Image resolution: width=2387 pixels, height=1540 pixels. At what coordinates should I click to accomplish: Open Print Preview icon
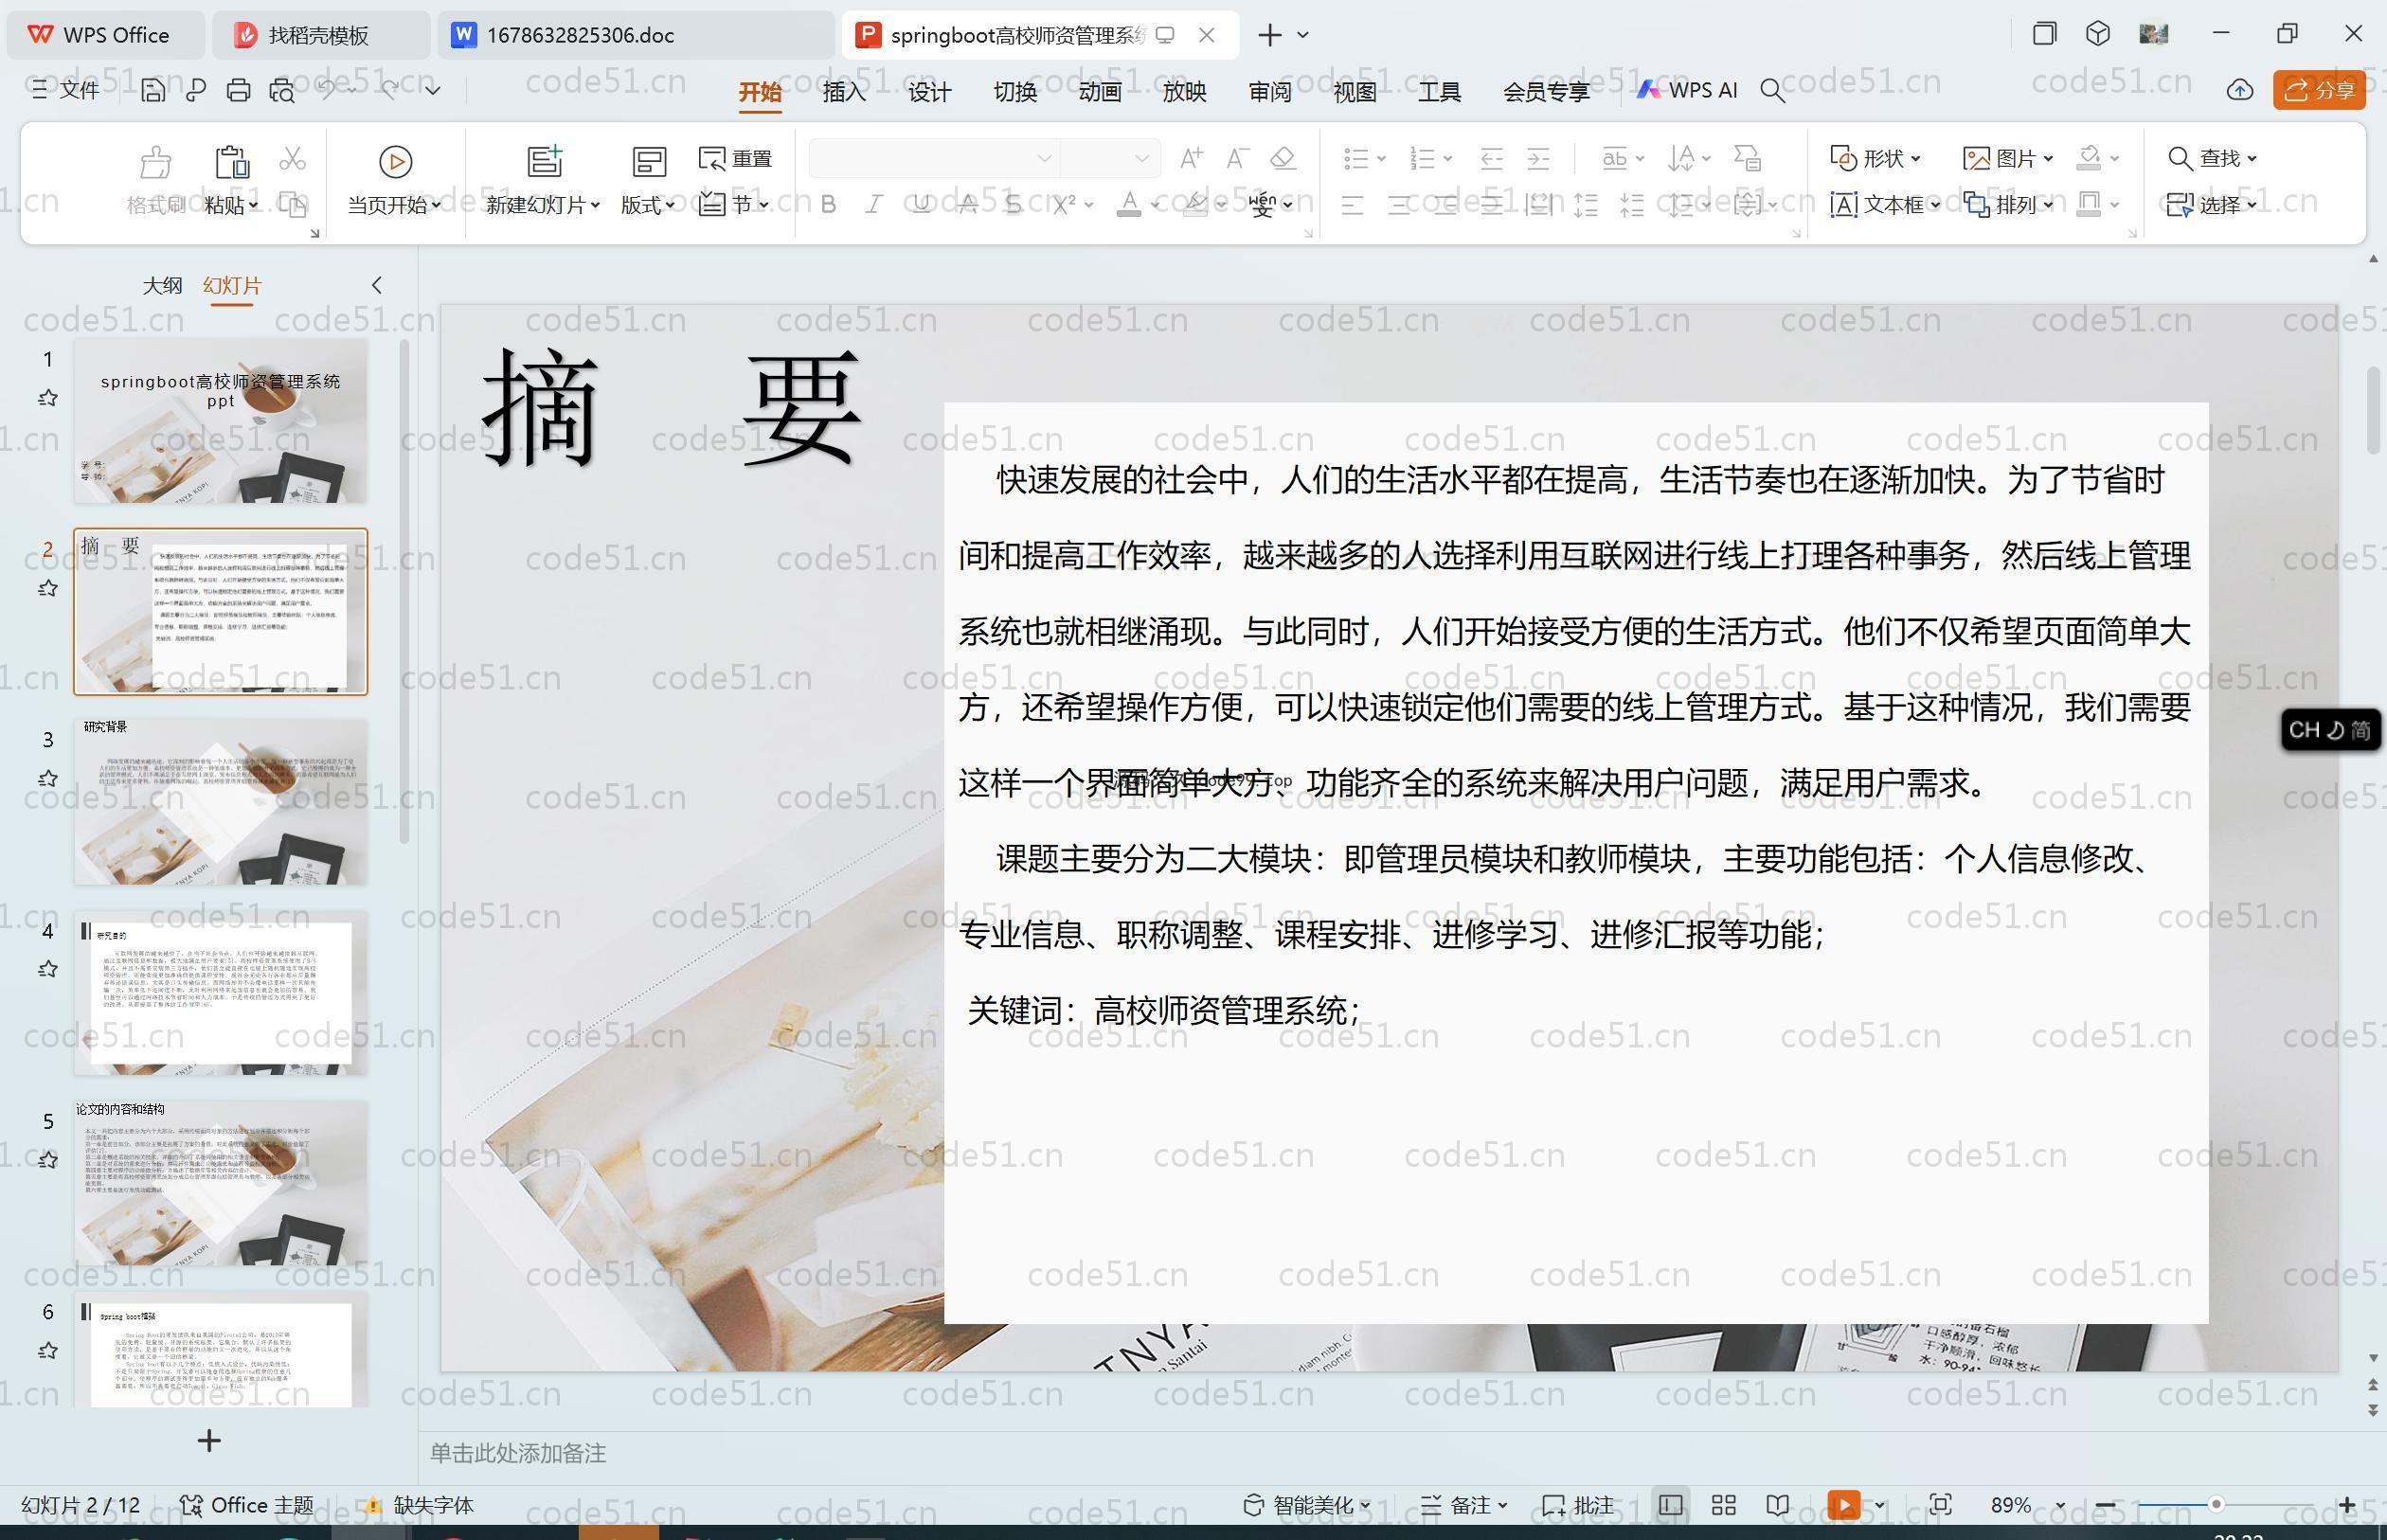click(x=282, y=90)
